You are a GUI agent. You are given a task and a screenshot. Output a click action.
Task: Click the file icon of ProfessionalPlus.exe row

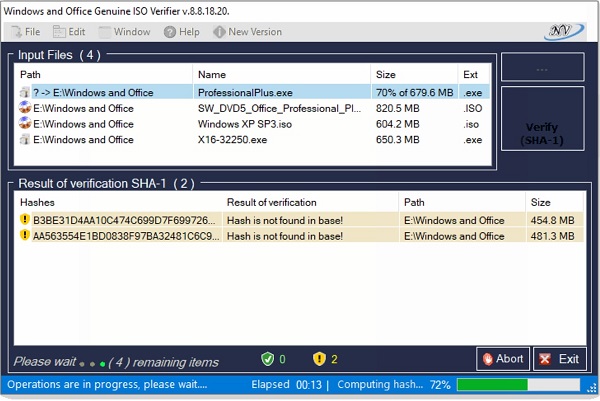click(x=25, y=92)
